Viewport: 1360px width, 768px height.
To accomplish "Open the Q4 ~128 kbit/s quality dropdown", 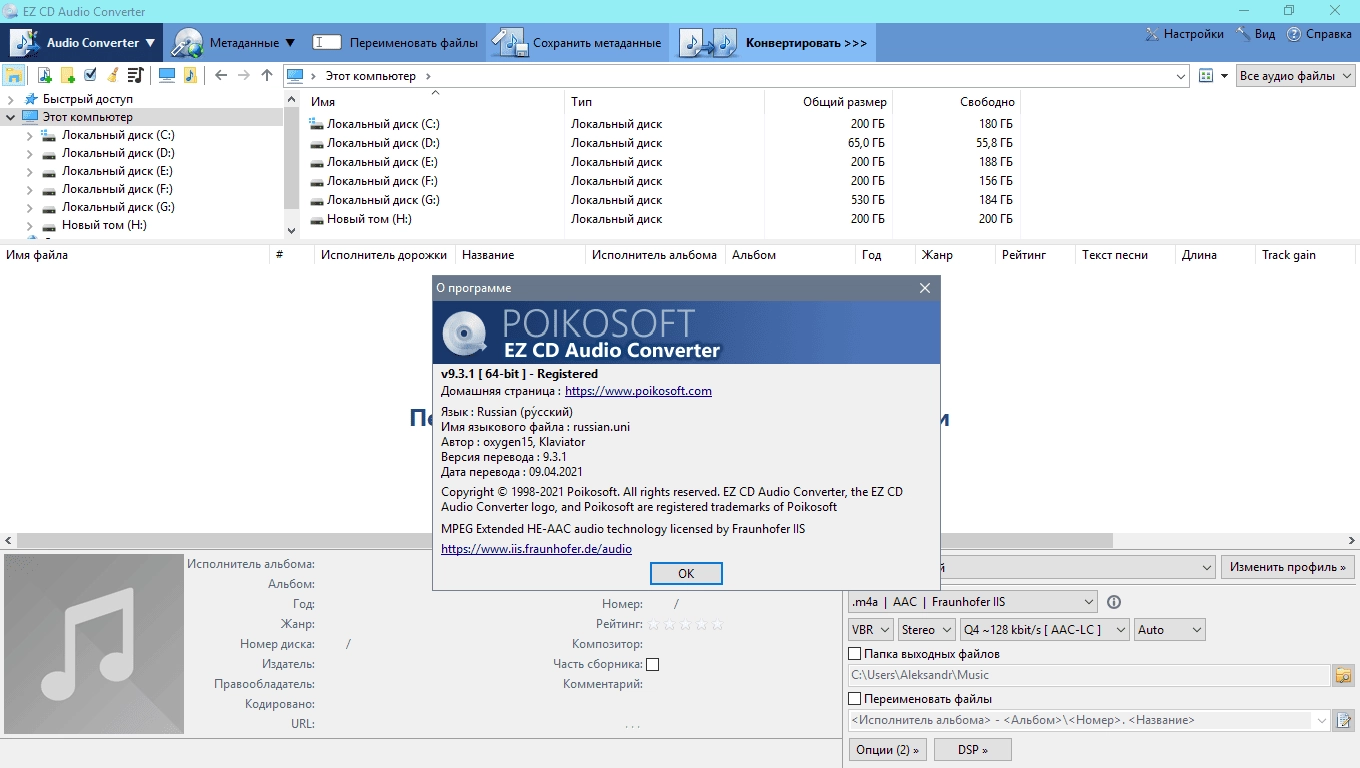I will 1044,630.
